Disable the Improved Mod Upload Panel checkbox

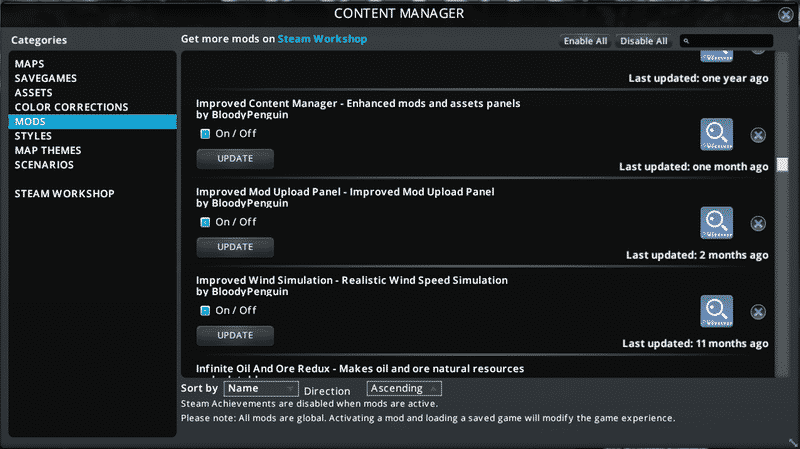[x=205, y=222]
